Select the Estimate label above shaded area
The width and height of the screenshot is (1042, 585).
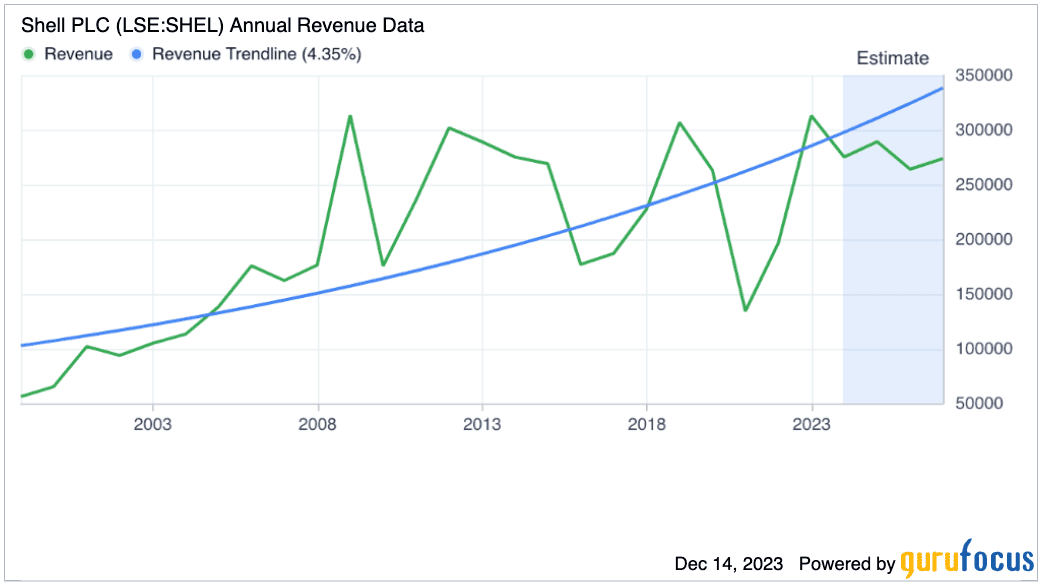(x=893, y=58)
